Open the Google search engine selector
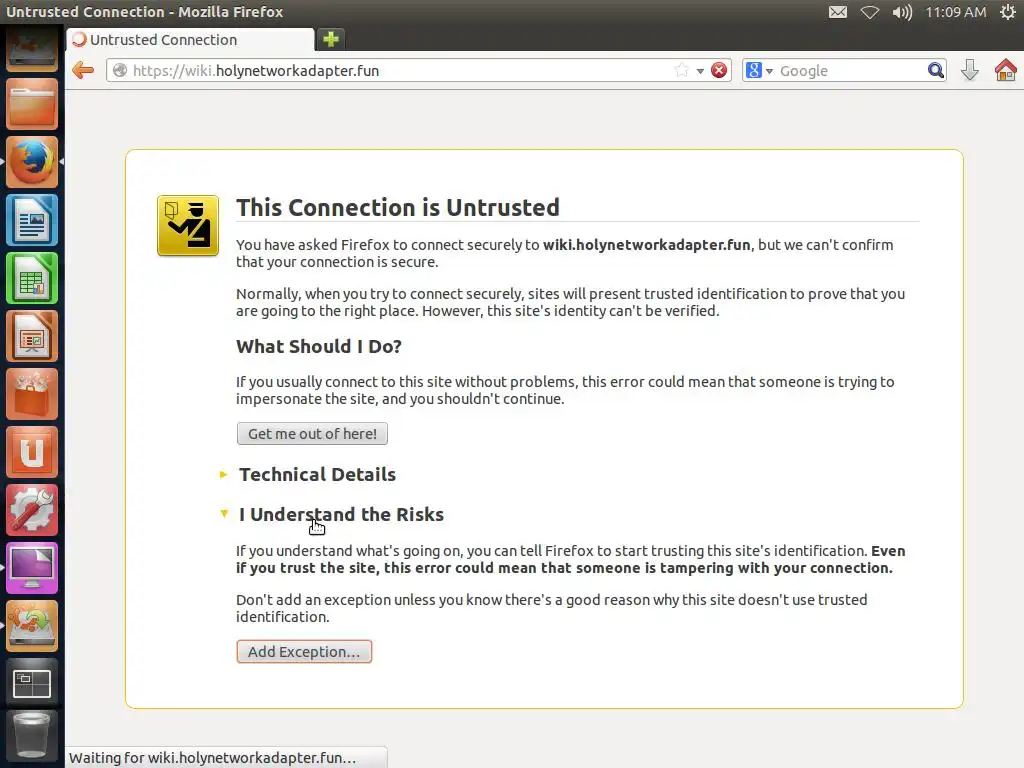The height and width of the screenshot is (768, 1024). tap(759, 71)
